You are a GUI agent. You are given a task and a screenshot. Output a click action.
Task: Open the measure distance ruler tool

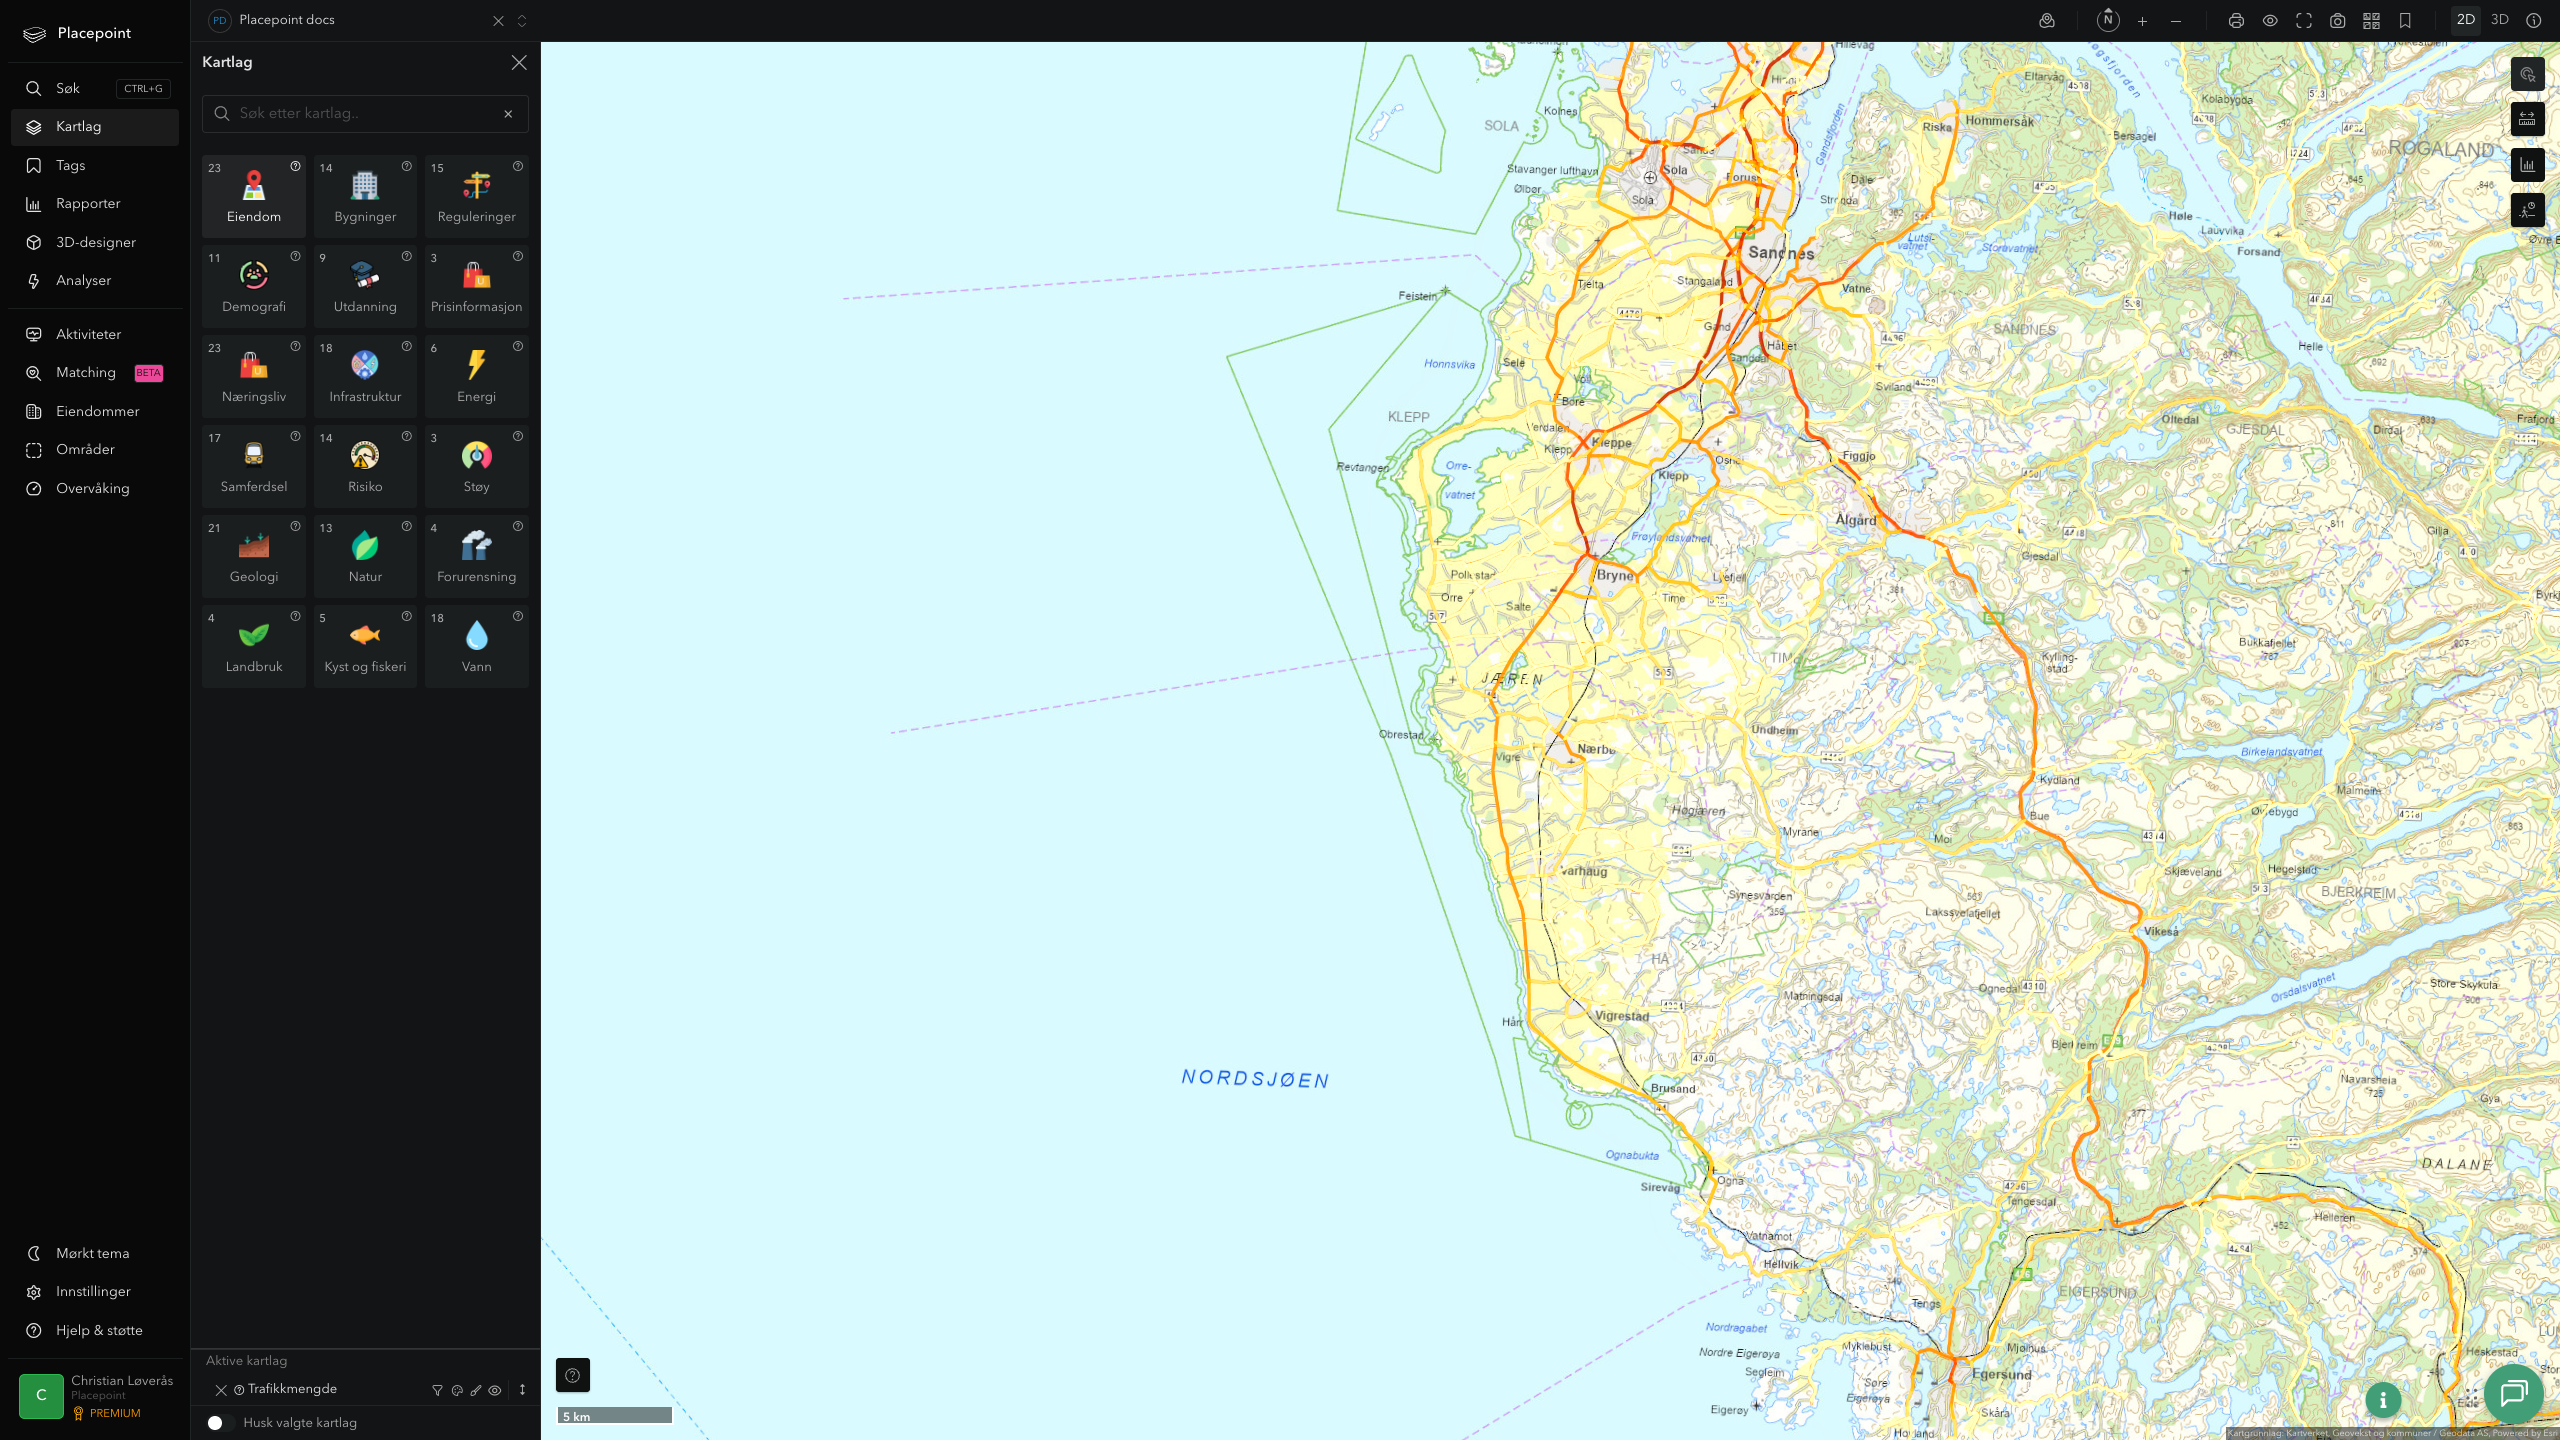point(2528,119)
